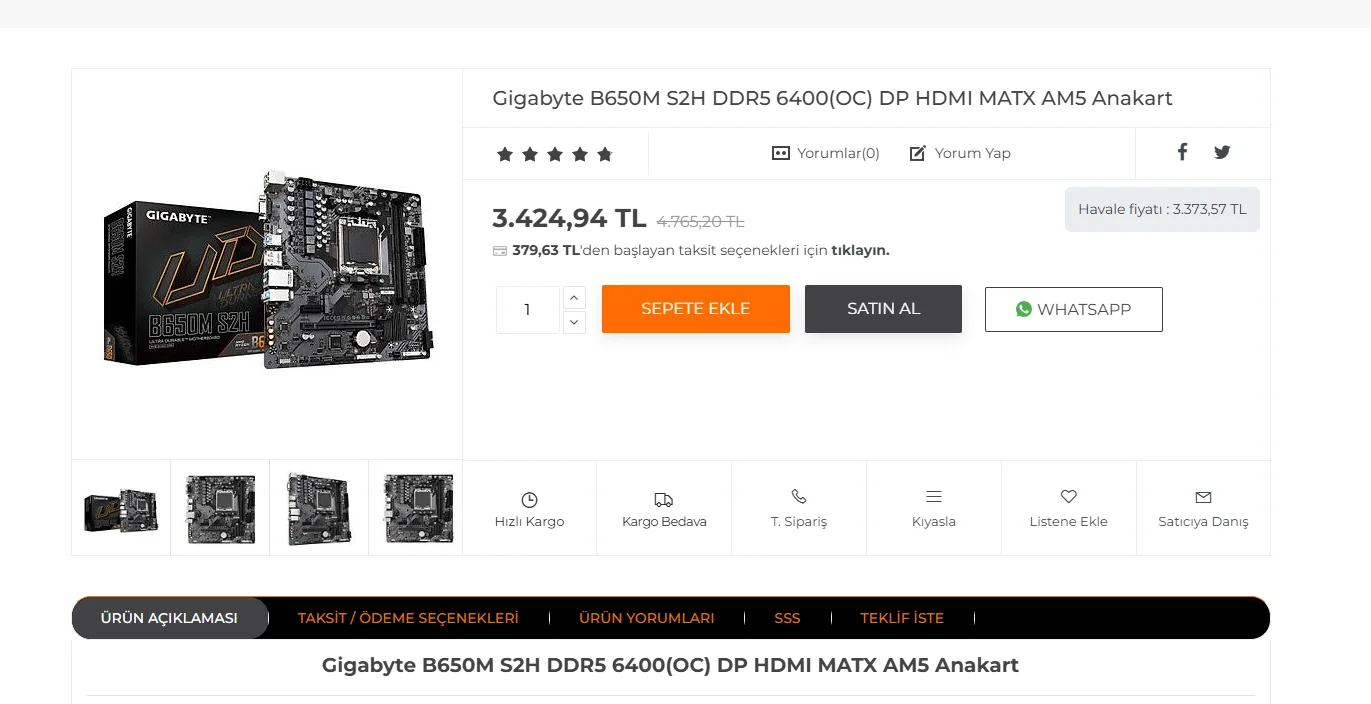Image resolution: width=1371 pixels, height=704 pixels.
Task: Click tıklayın installment options link
Action: tap(860, 250)
